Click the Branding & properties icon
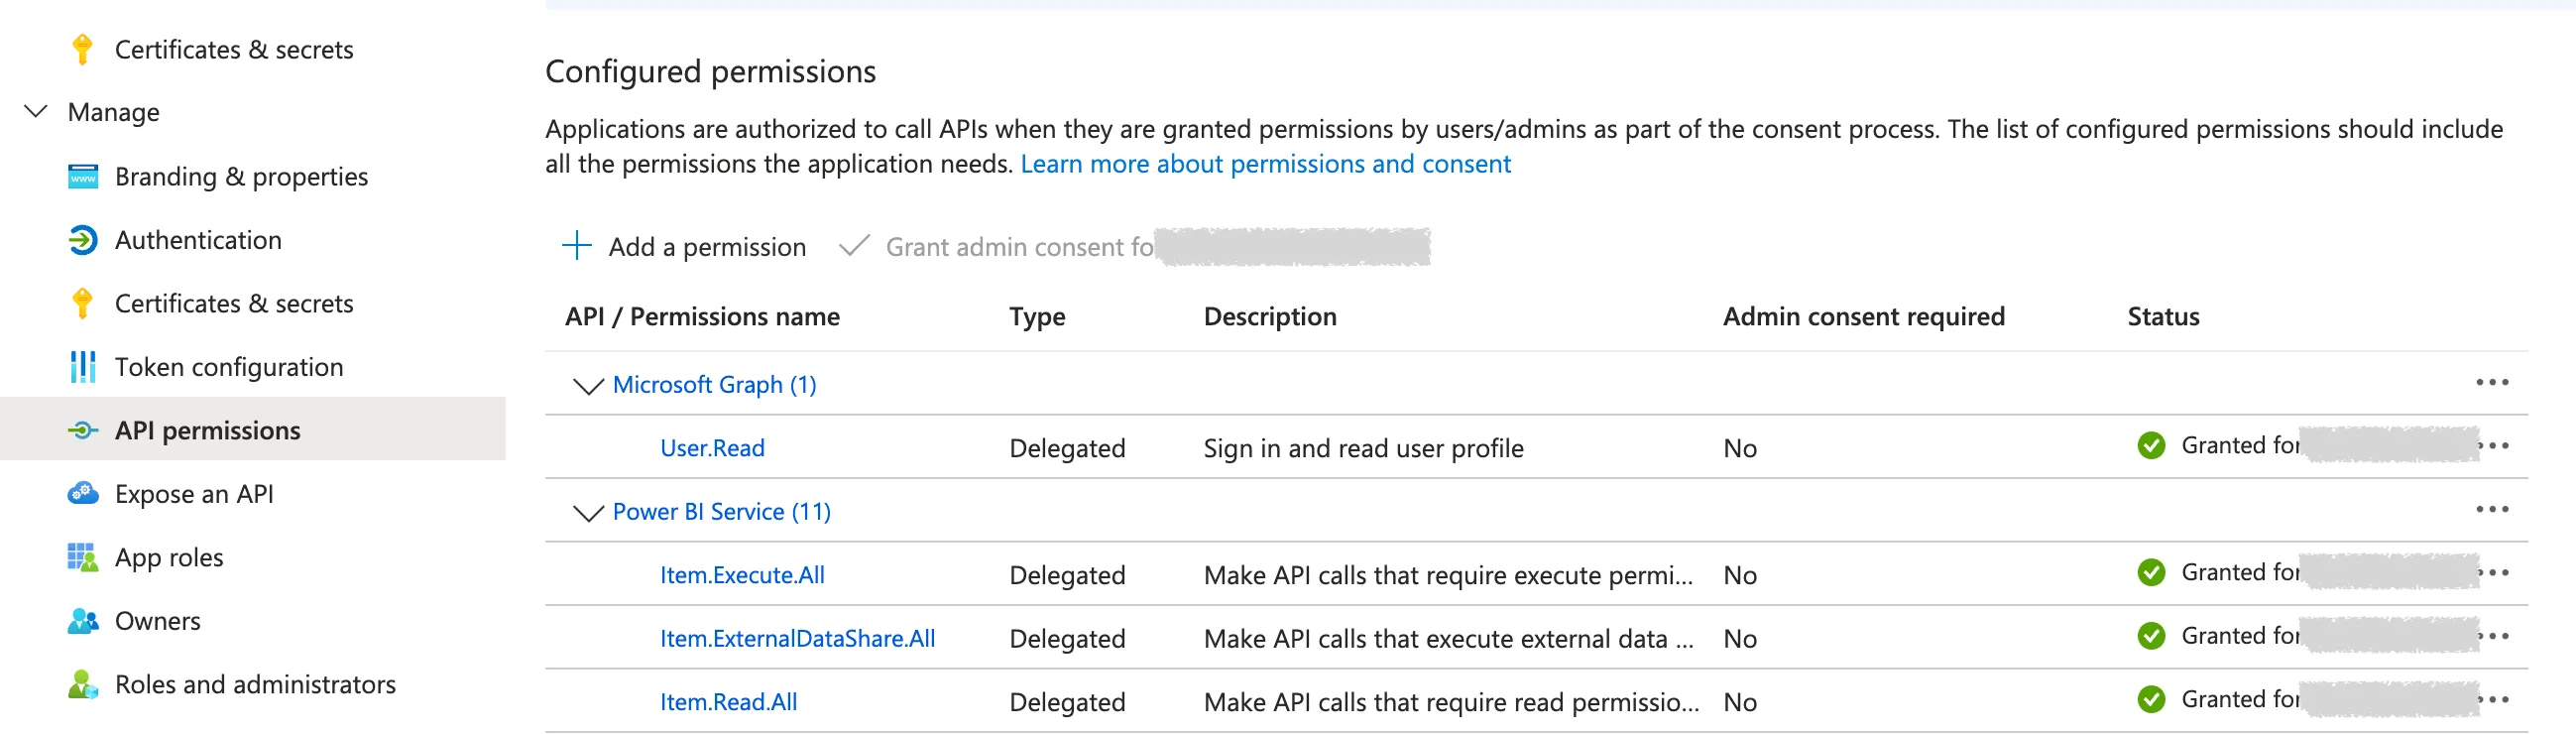The height and width of the screenshot is (734, 2576). click(x=83, y=176)
